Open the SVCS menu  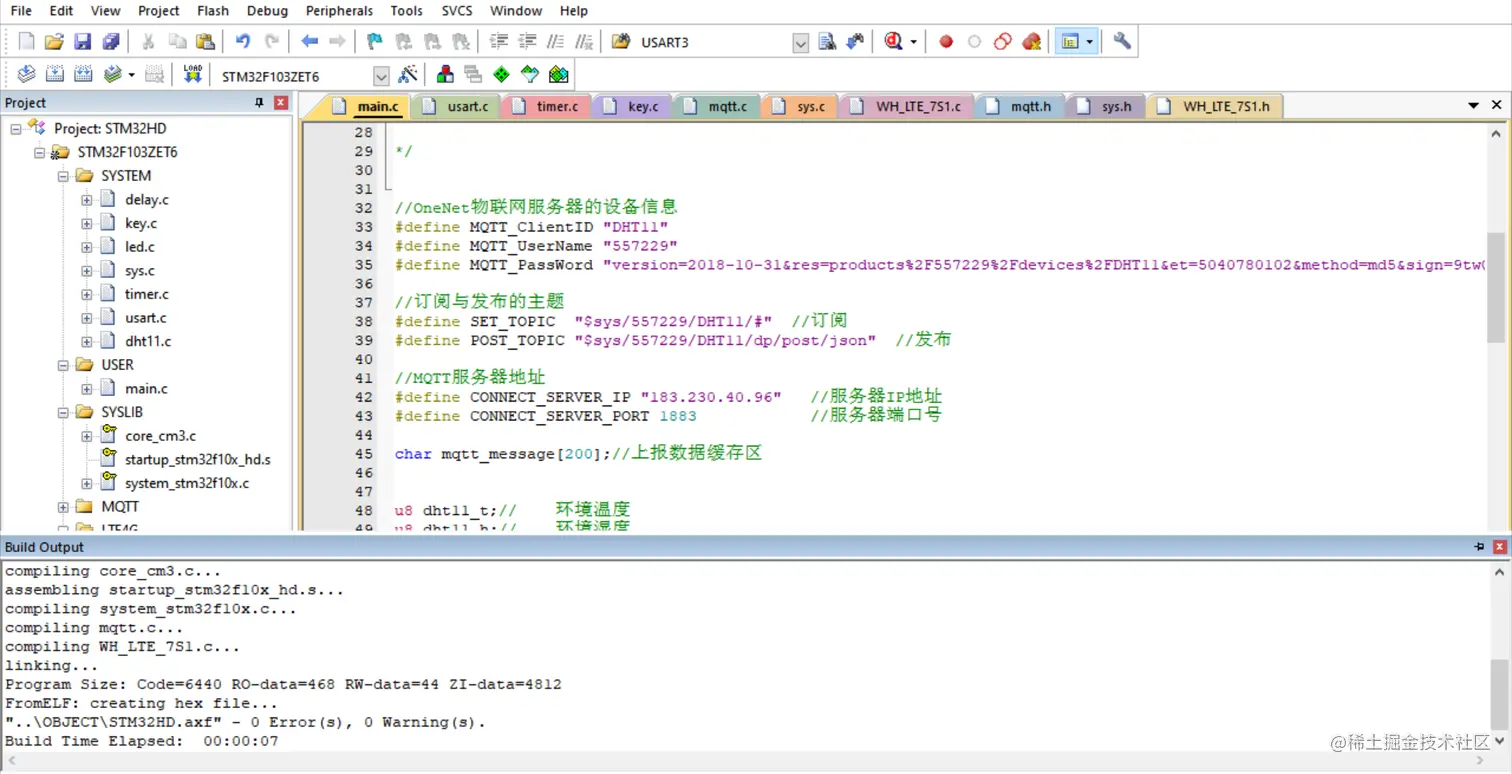click(x=457, y=11)
